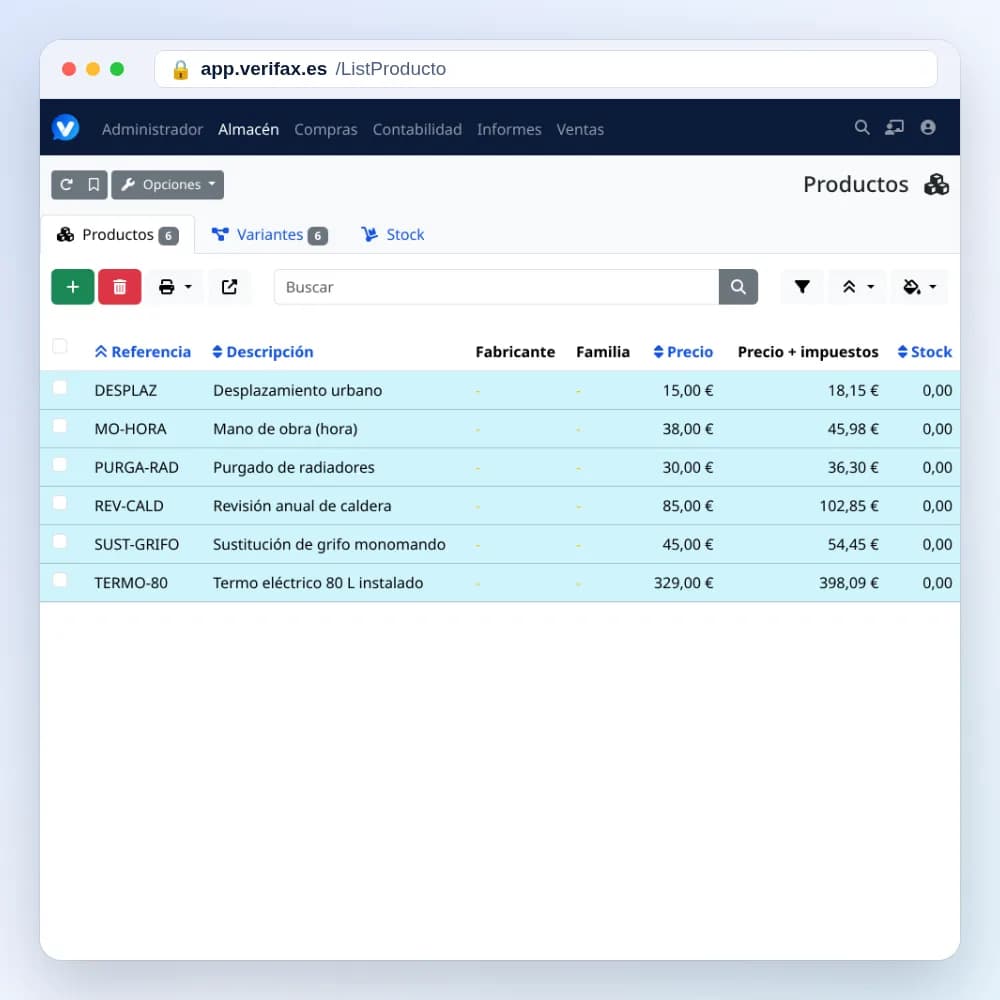
Task: Click the lock icon in address bar
Action: click(x=180, y=70)
